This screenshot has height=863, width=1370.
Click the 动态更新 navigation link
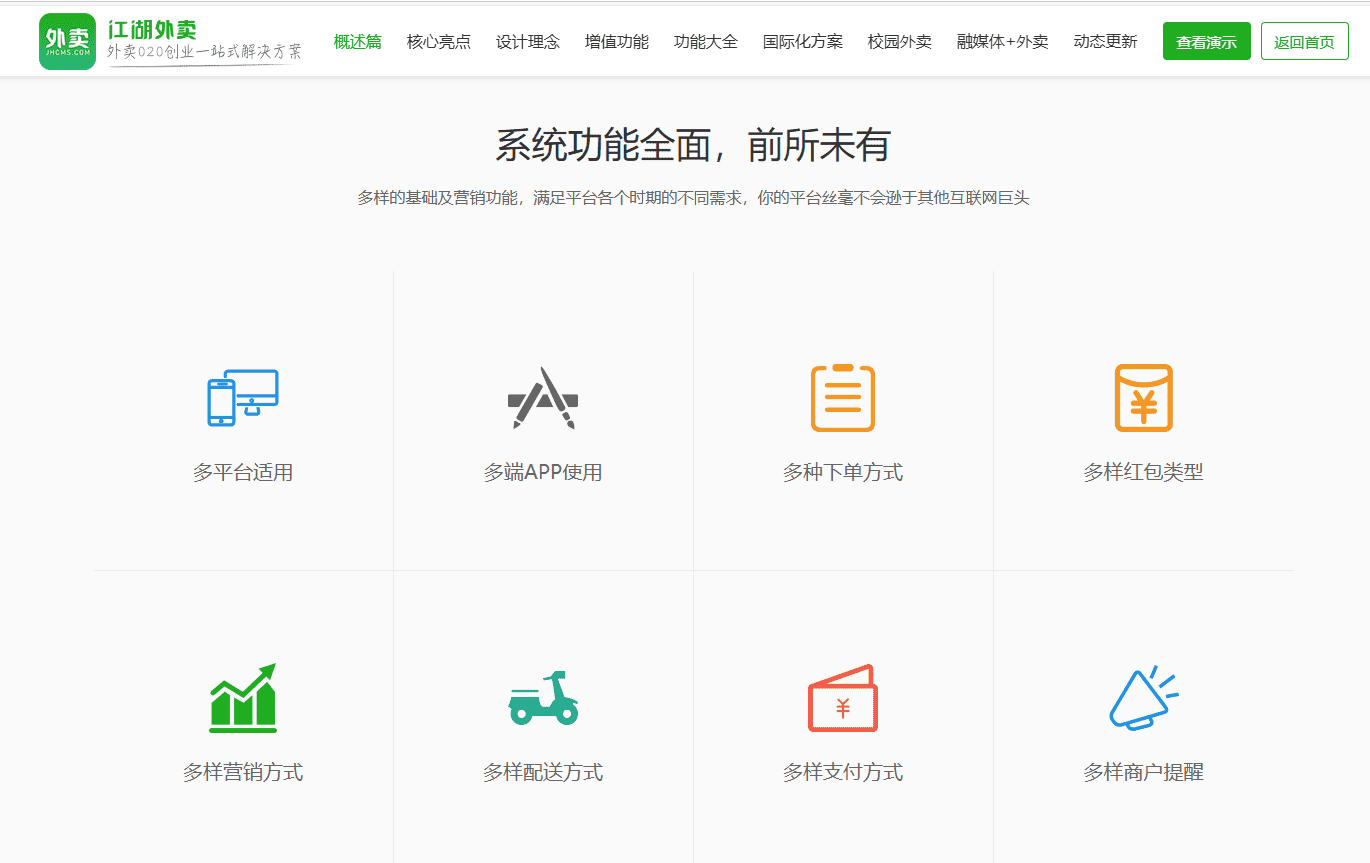(1105, 42)
